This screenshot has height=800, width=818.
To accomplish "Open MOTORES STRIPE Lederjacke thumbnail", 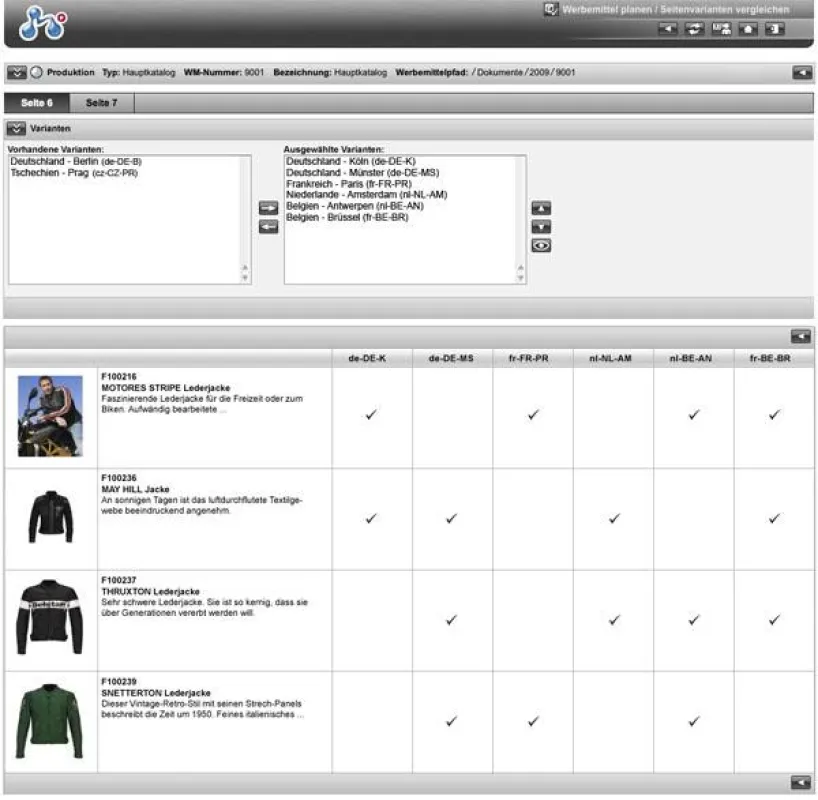I will pyautogui.click(x=50, y=416).
